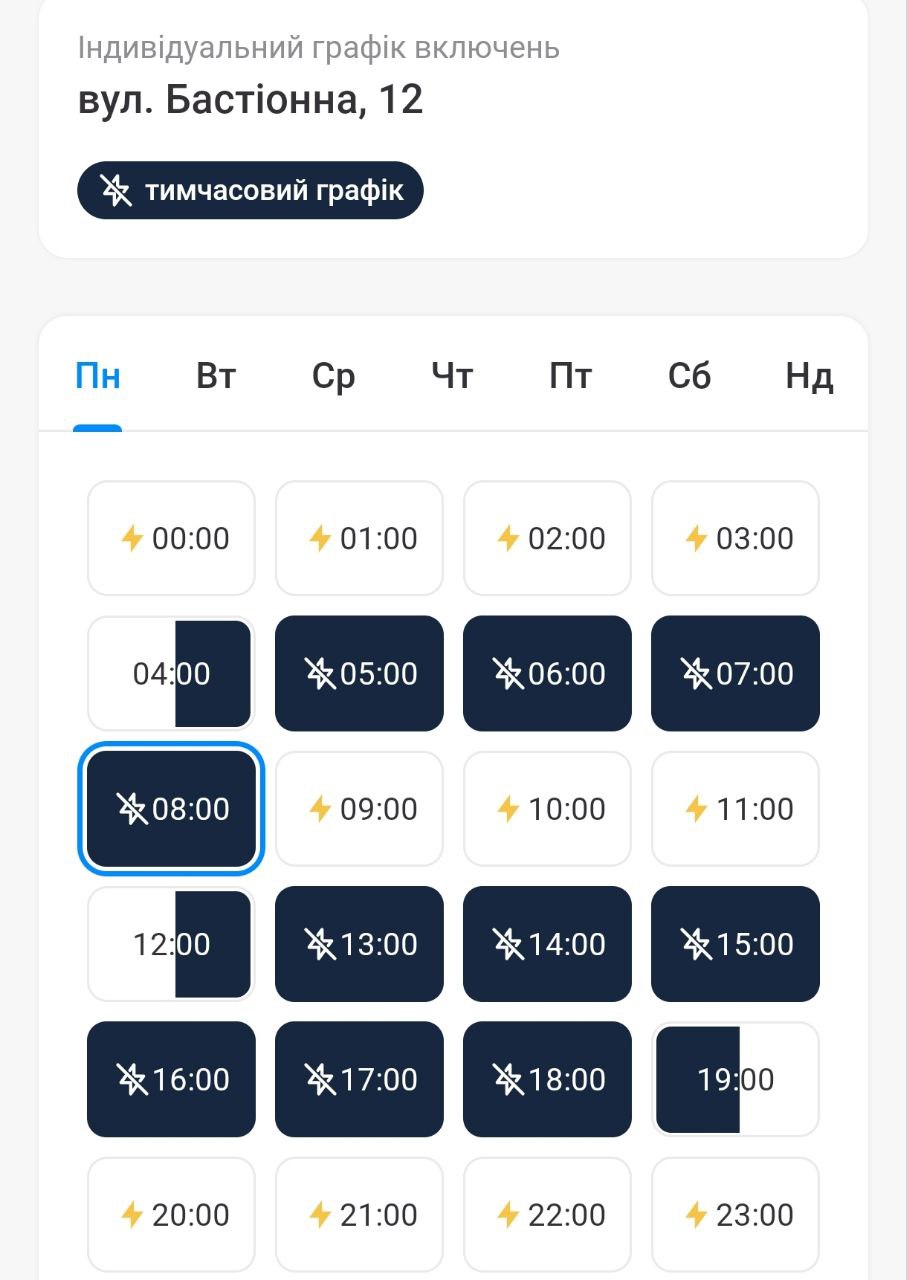This screenshot has width=907, height=1280.
Task: Select the half-outage 04:00 time slot
Action: coord(171,674)
